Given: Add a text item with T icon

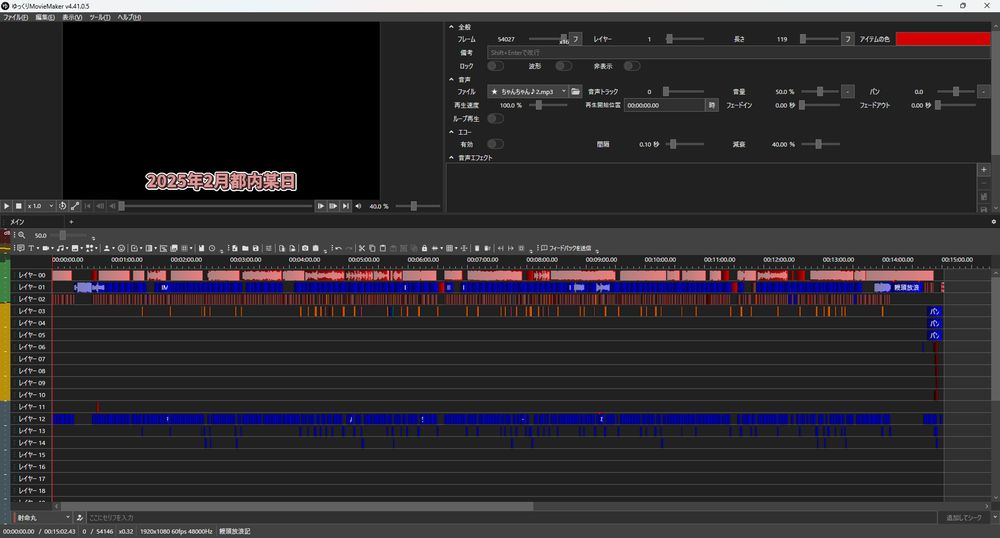Looking at the screenshot, I should click(x=31, y=248).
